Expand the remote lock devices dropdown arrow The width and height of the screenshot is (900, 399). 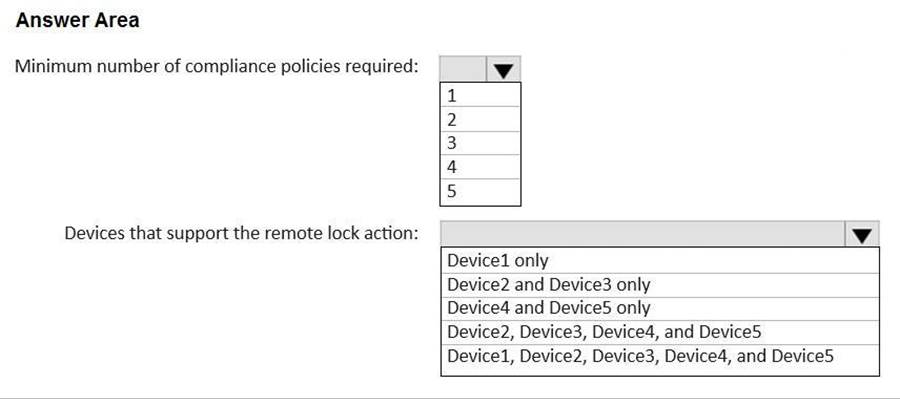pyautogui.click(x=862, y=234)
